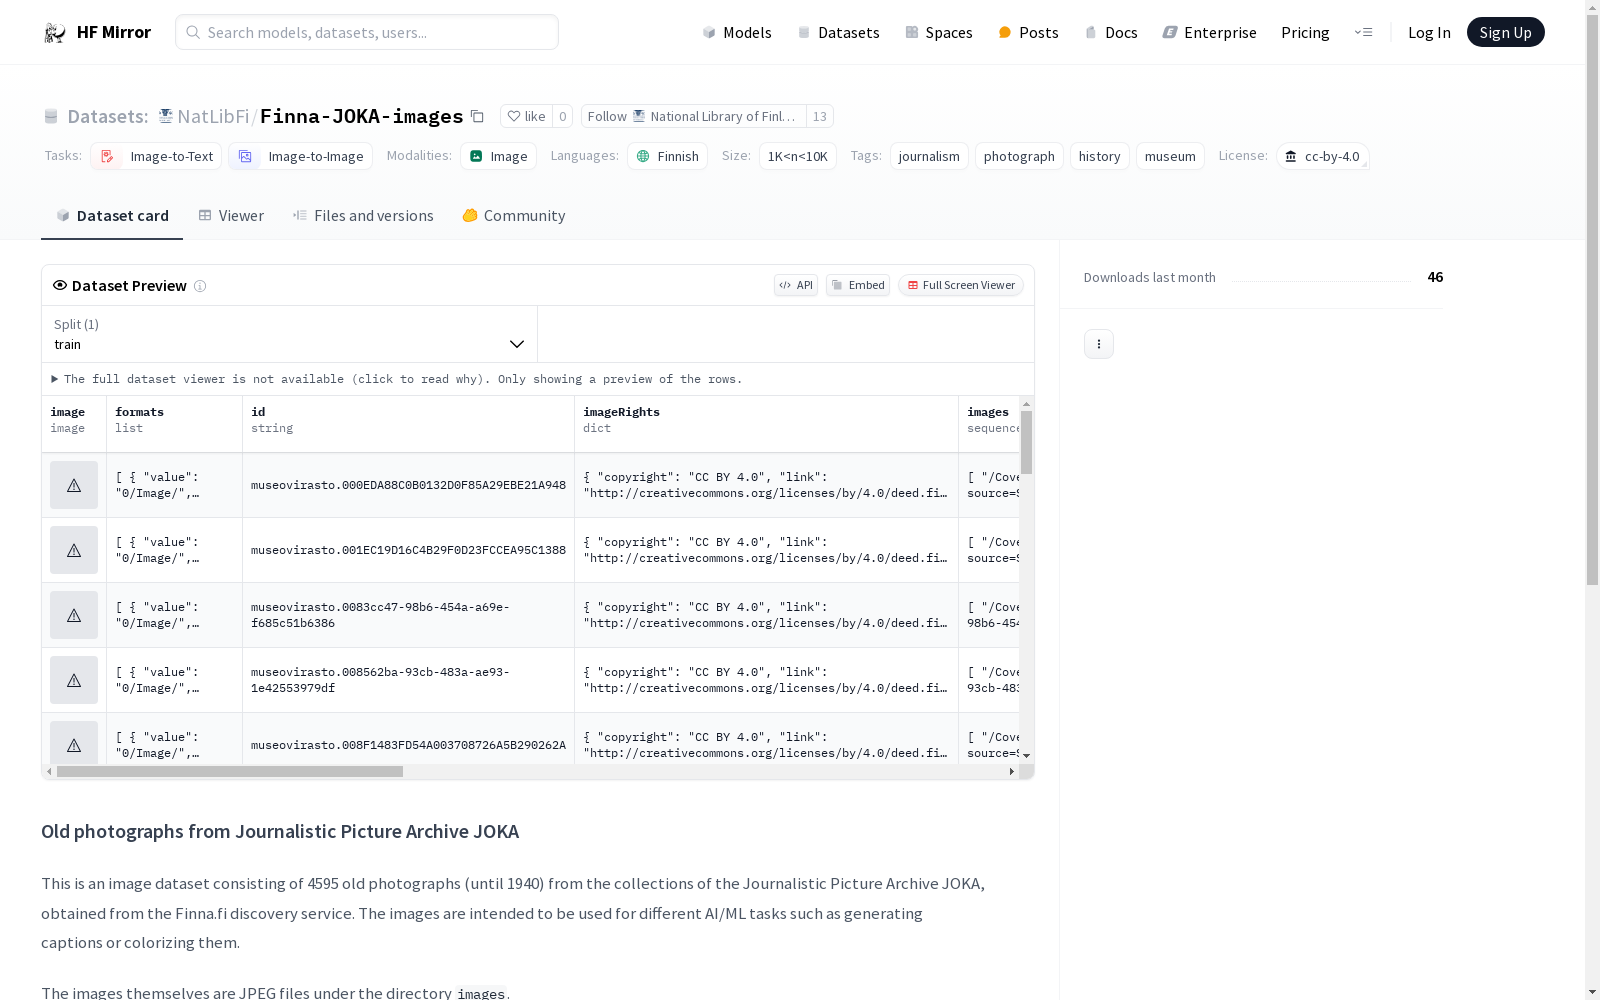Click the table's horizontal scrollbar thumb
The height and width of the screenshot is (1000, 1600).
pyautogui.click(x=230, y=772)
